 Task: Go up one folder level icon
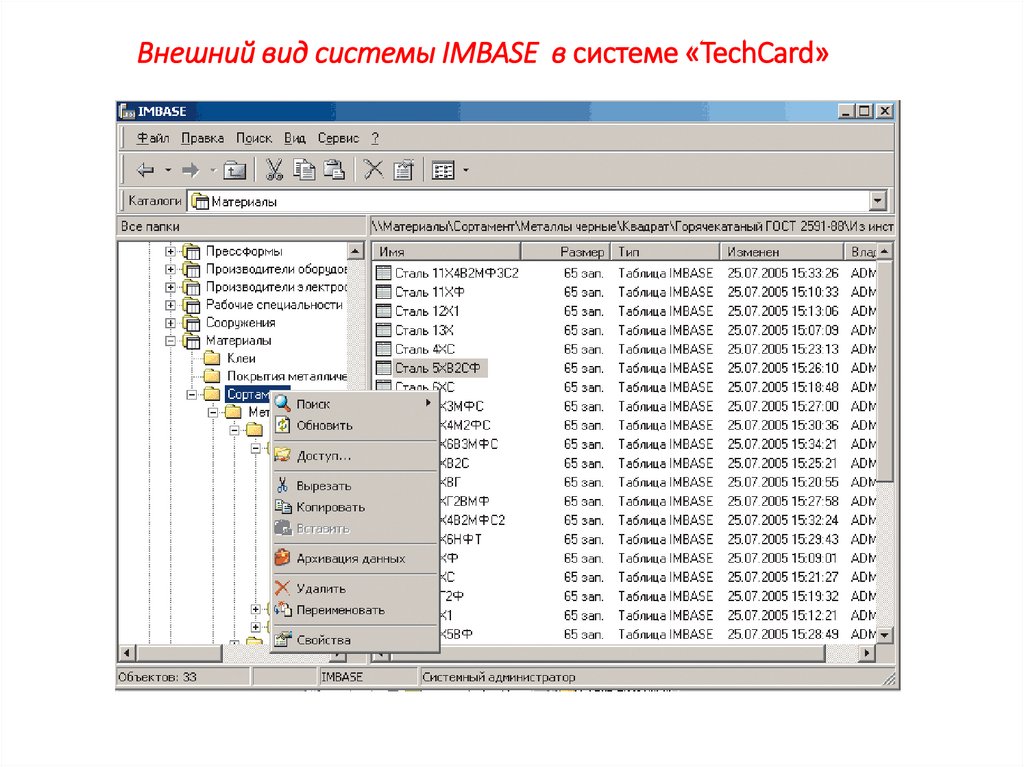(x=234, y=171)
